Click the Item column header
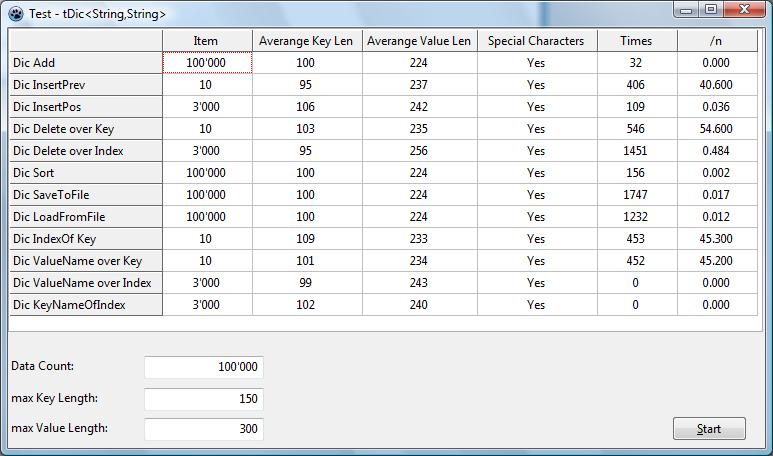The height and width of the screenshot is (456, 773). 206,41
